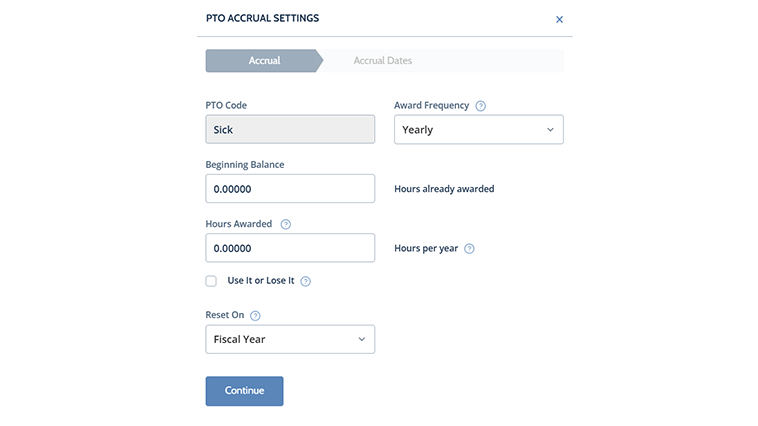Viewport: 758px width, 426px height.
Task: Click the "Hours per year" text label
Action: point(426,249)
